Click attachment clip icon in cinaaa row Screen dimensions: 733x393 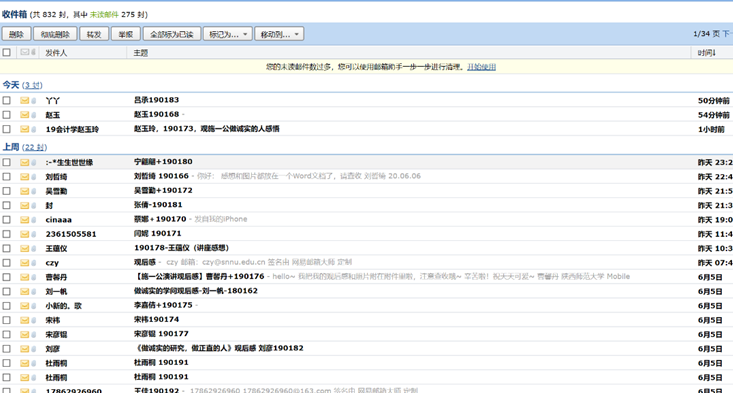pyautogui.click(x=34, y=220)
